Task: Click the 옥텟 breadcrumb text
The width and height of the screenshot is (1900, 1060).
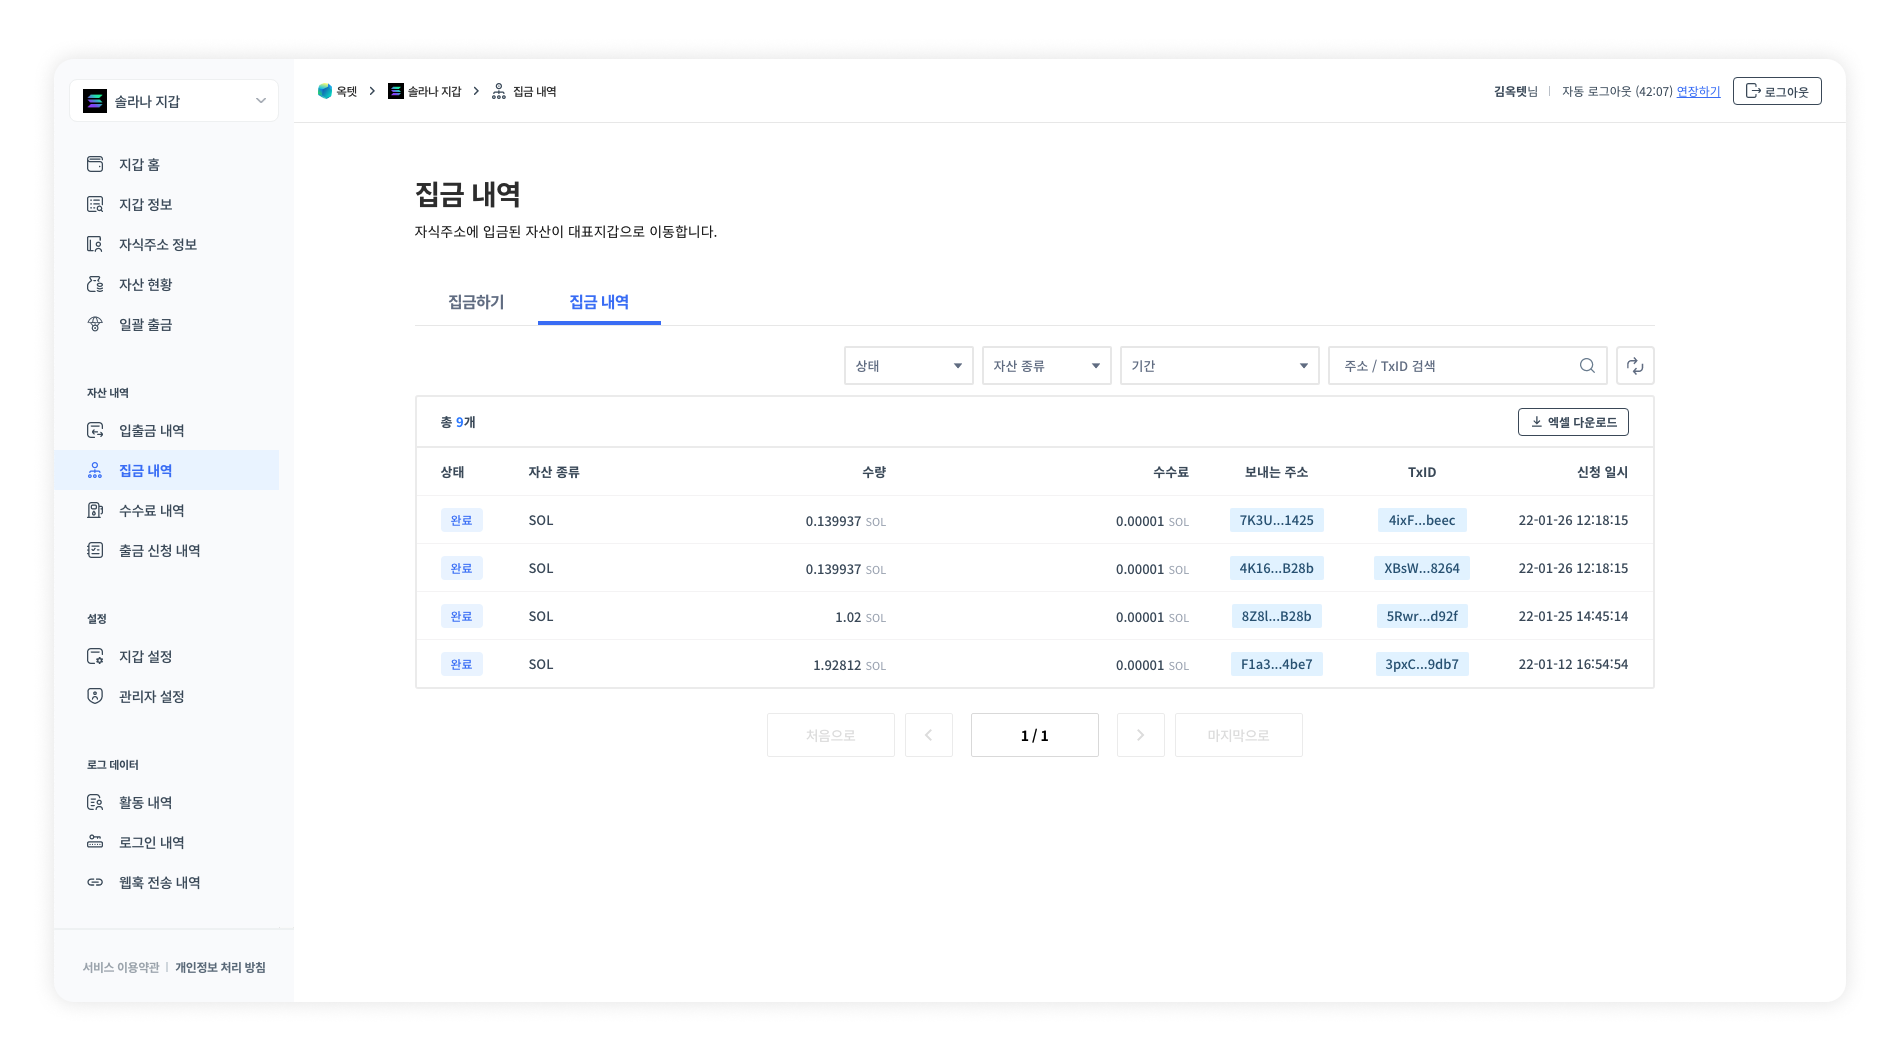Action: click(347, 91)
